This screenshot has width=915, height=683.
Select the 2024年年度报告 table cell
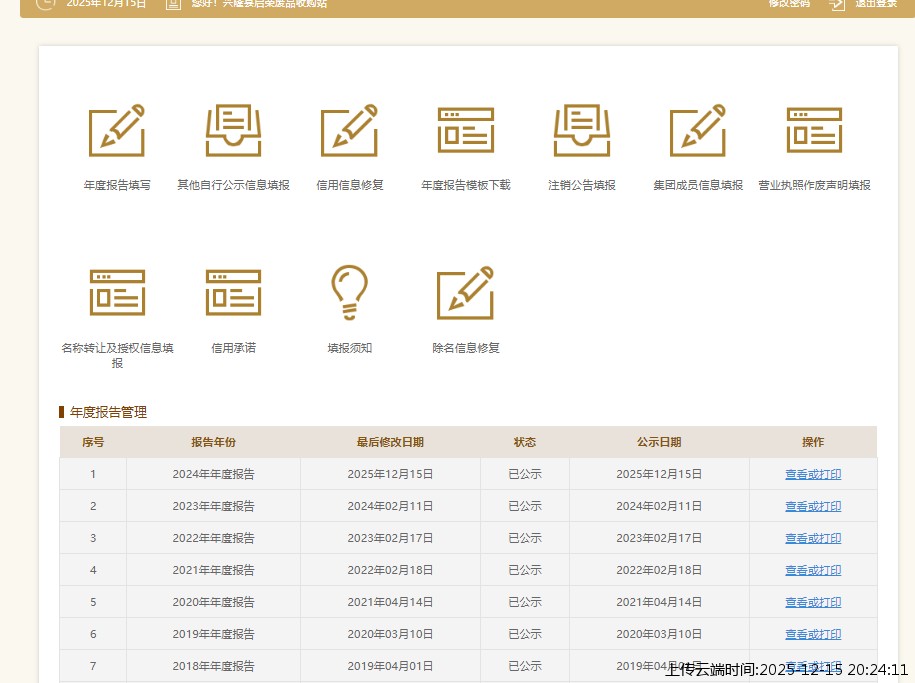pos(213,474)
